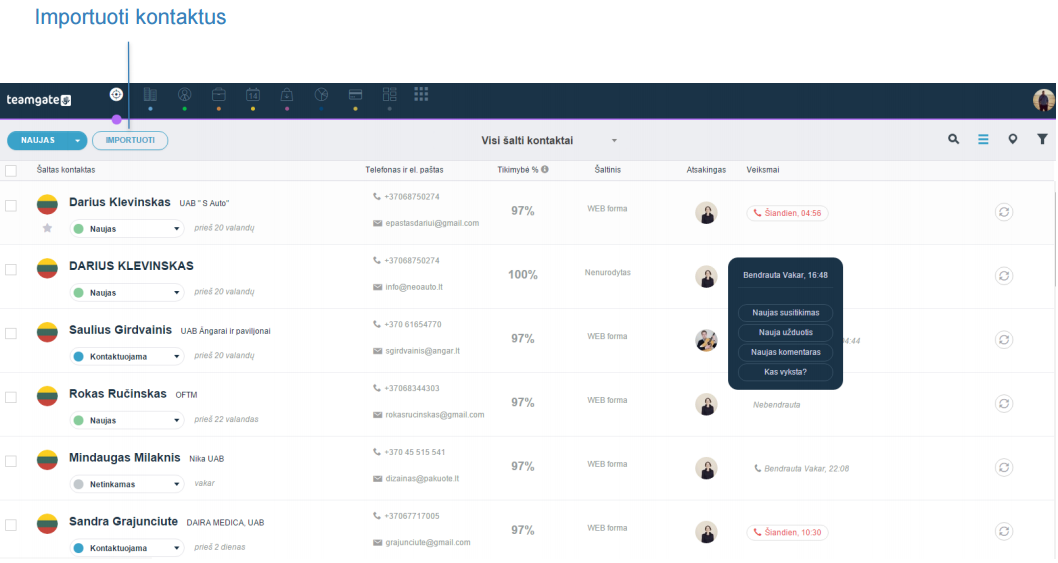Click the IMPORTUOTI button
1058x563 pixels.
130,140
